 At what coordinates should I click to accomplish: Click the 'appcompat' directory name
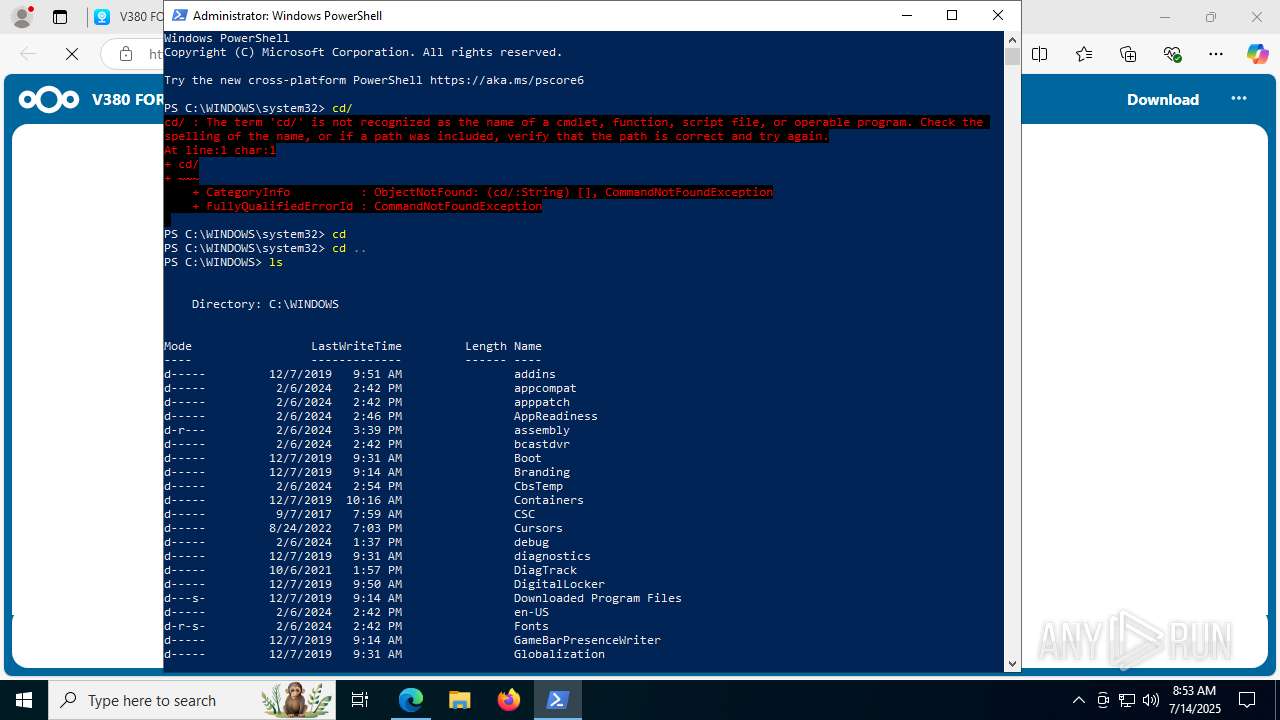point(545,388)
